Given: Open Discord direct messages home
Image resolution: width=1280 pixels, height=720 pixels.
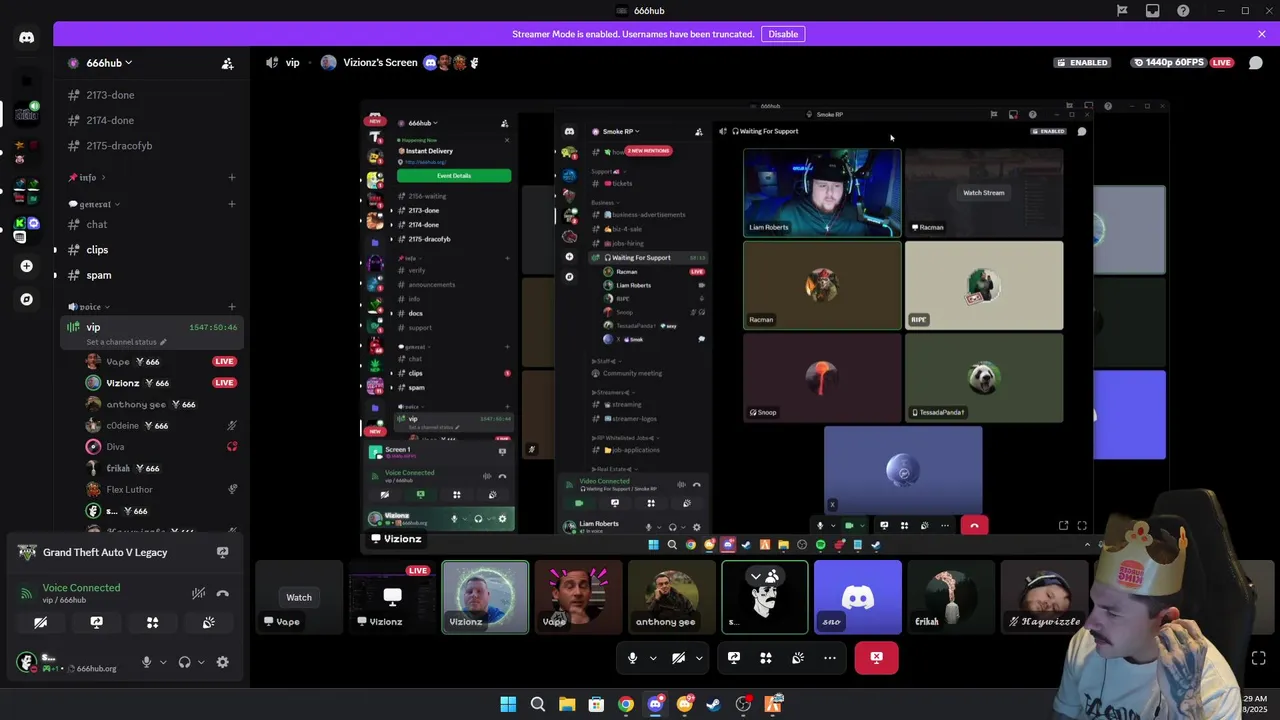Looking at the screenshot, I should [x=26, y=38].
